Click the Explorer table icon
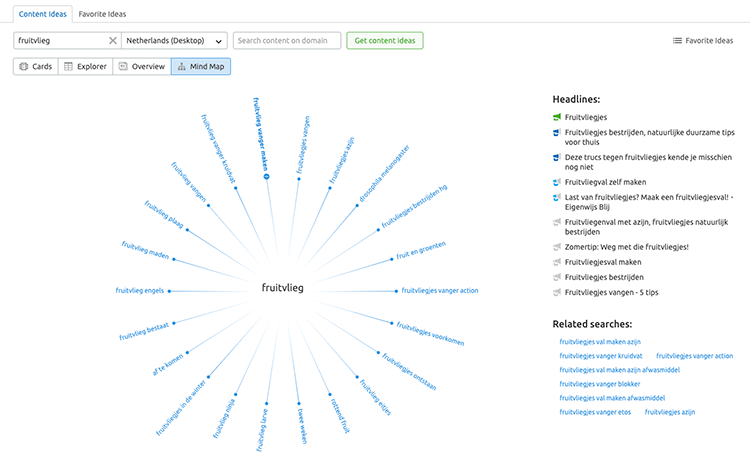 coord(68,66)
